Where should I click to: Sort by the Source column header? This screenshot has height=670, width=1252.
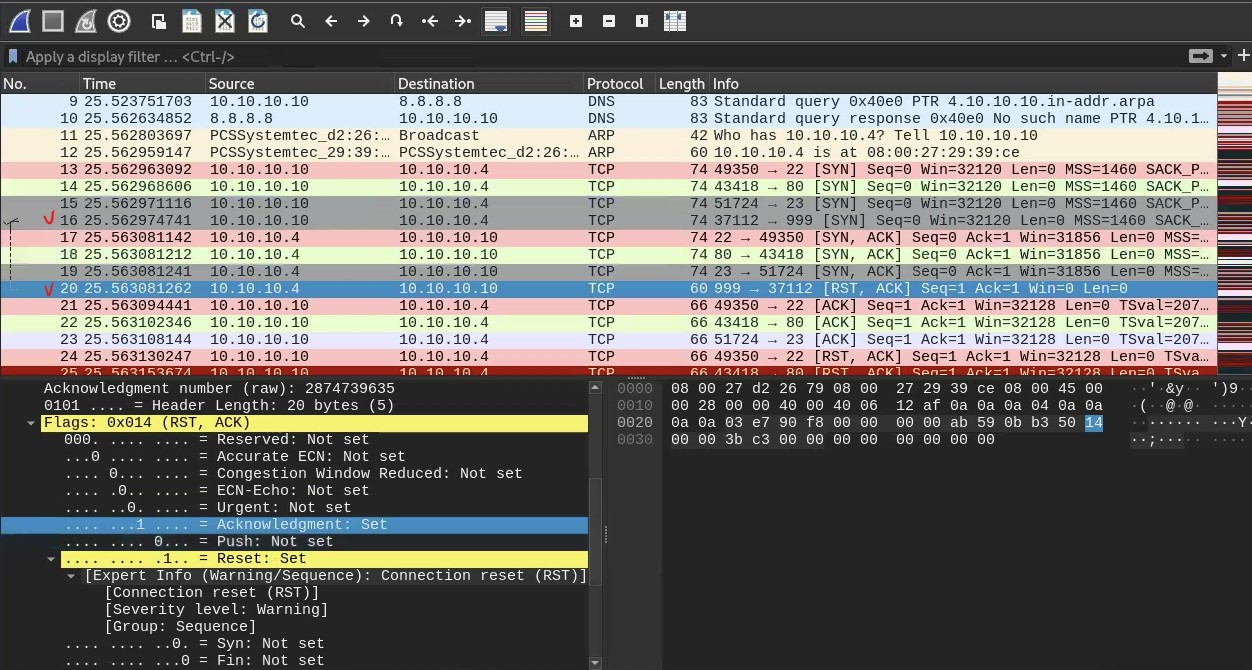click(x=300, y=84)
